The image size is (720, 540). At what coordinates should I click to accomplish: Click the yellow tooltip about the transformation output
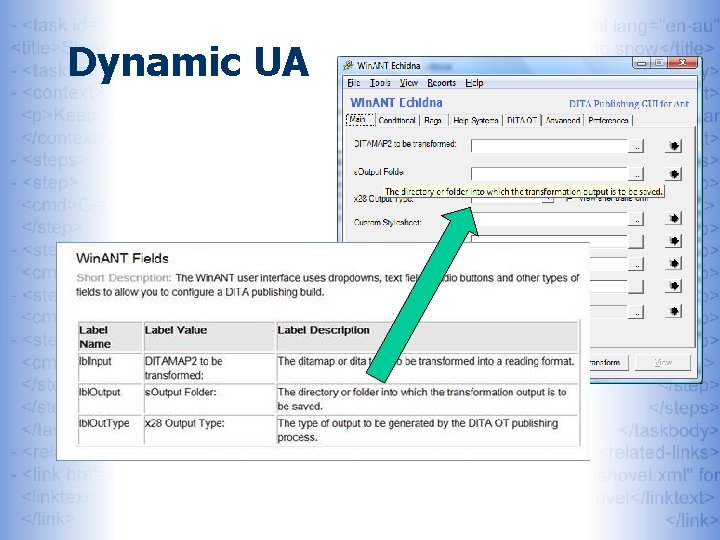tap(523, 191)
